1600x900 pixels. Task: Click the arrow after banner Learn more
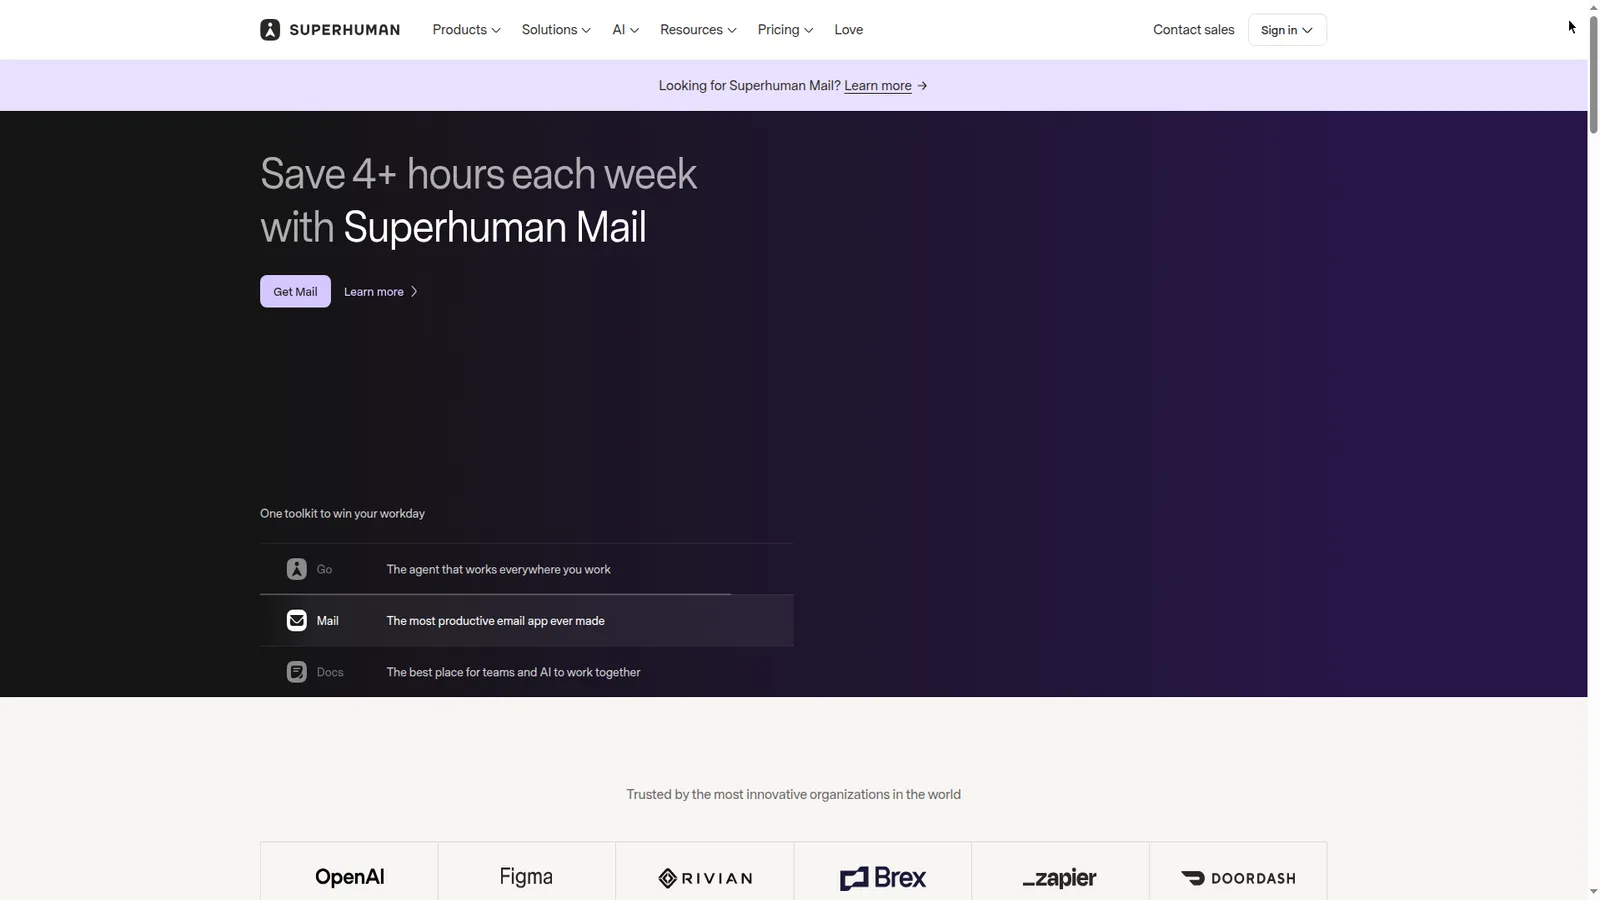[922, 86]
